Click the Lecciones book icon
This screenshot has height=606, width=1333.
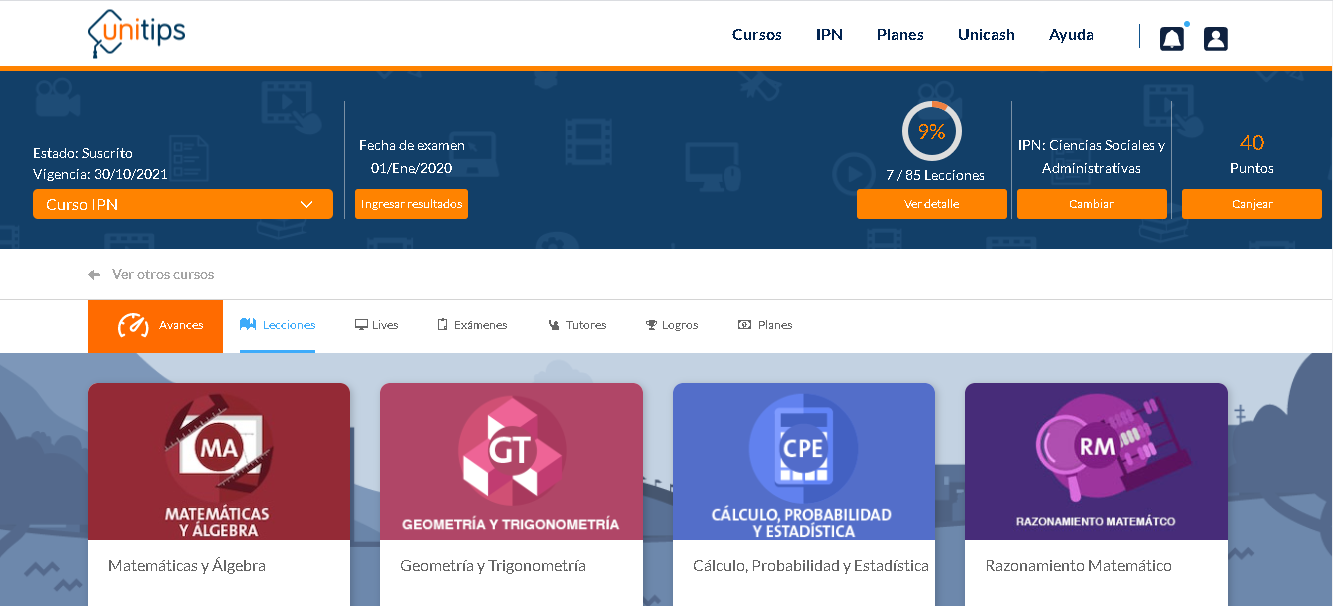pyautogui.click(x=248, y=325)
